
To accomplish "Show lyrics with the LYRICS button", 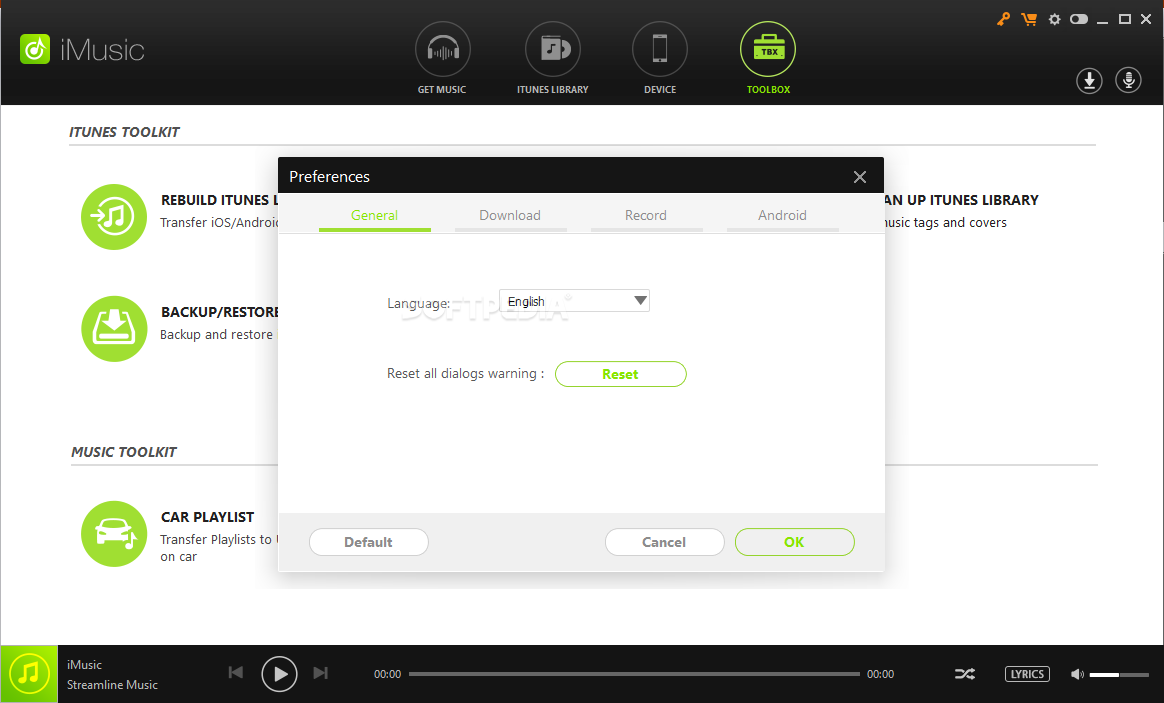I will click(x=1027, y=674).
